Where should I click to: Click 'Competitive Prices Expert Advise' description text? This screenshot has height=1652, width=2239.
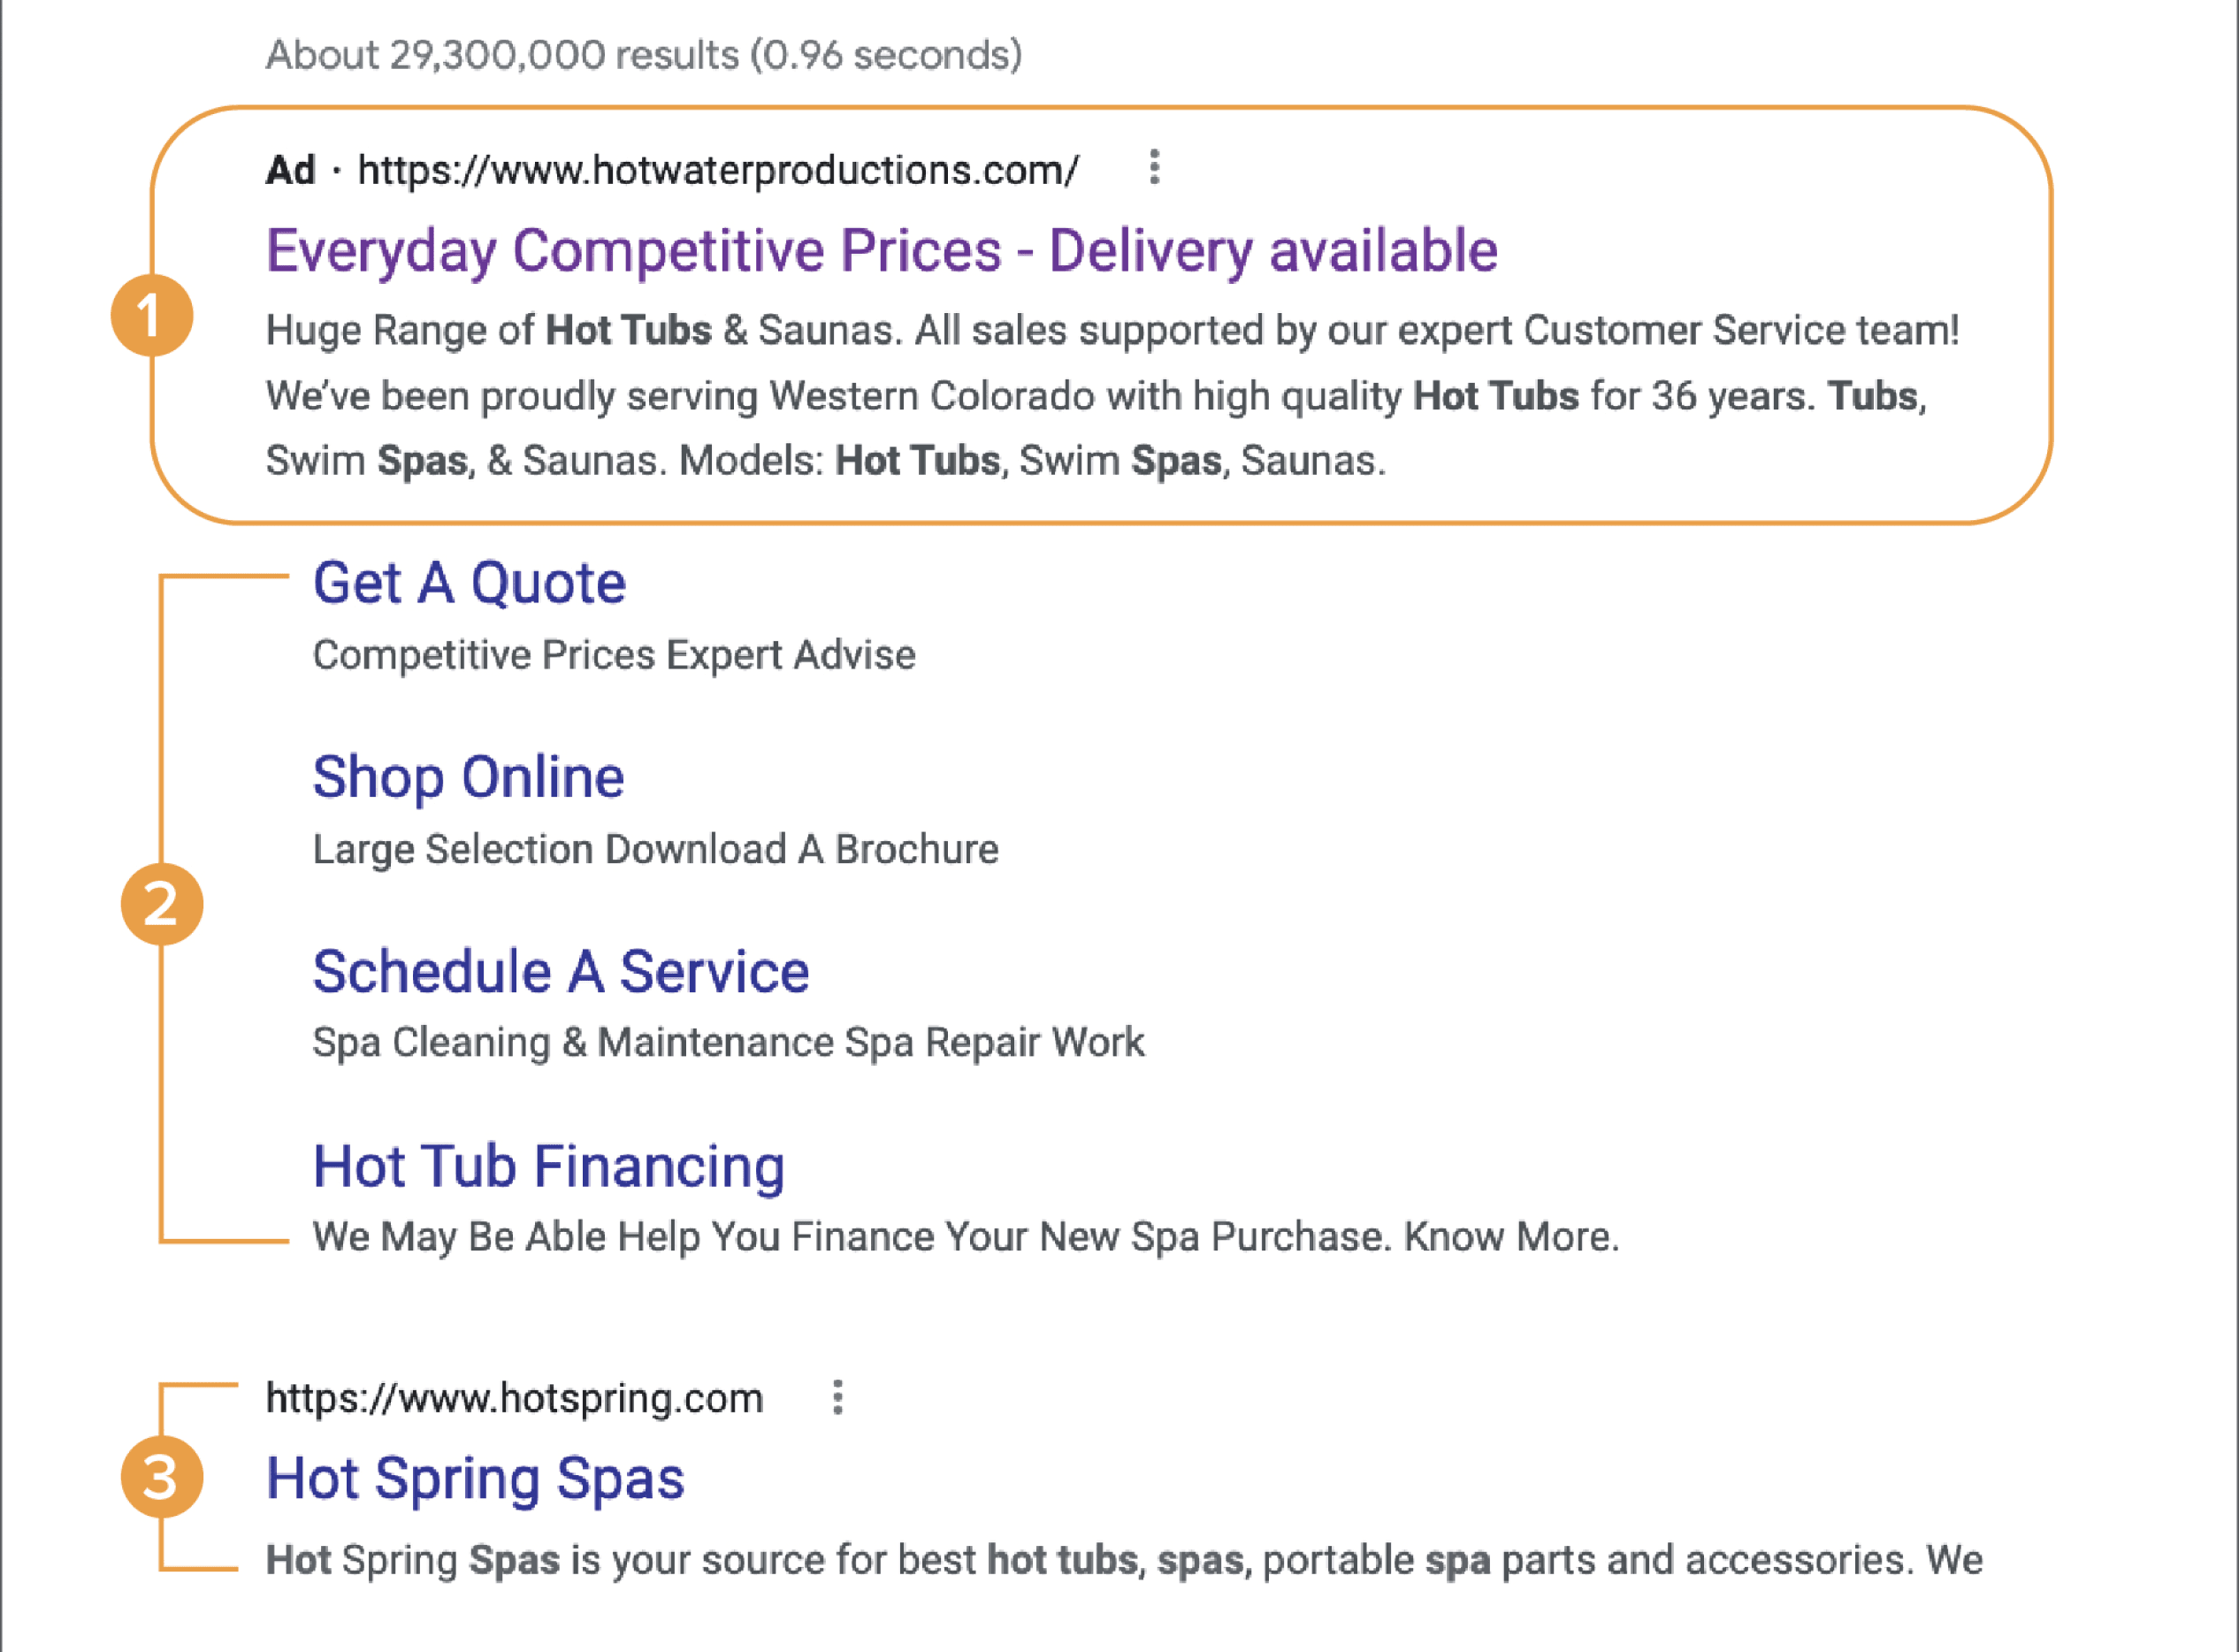(x=613, y=655)
